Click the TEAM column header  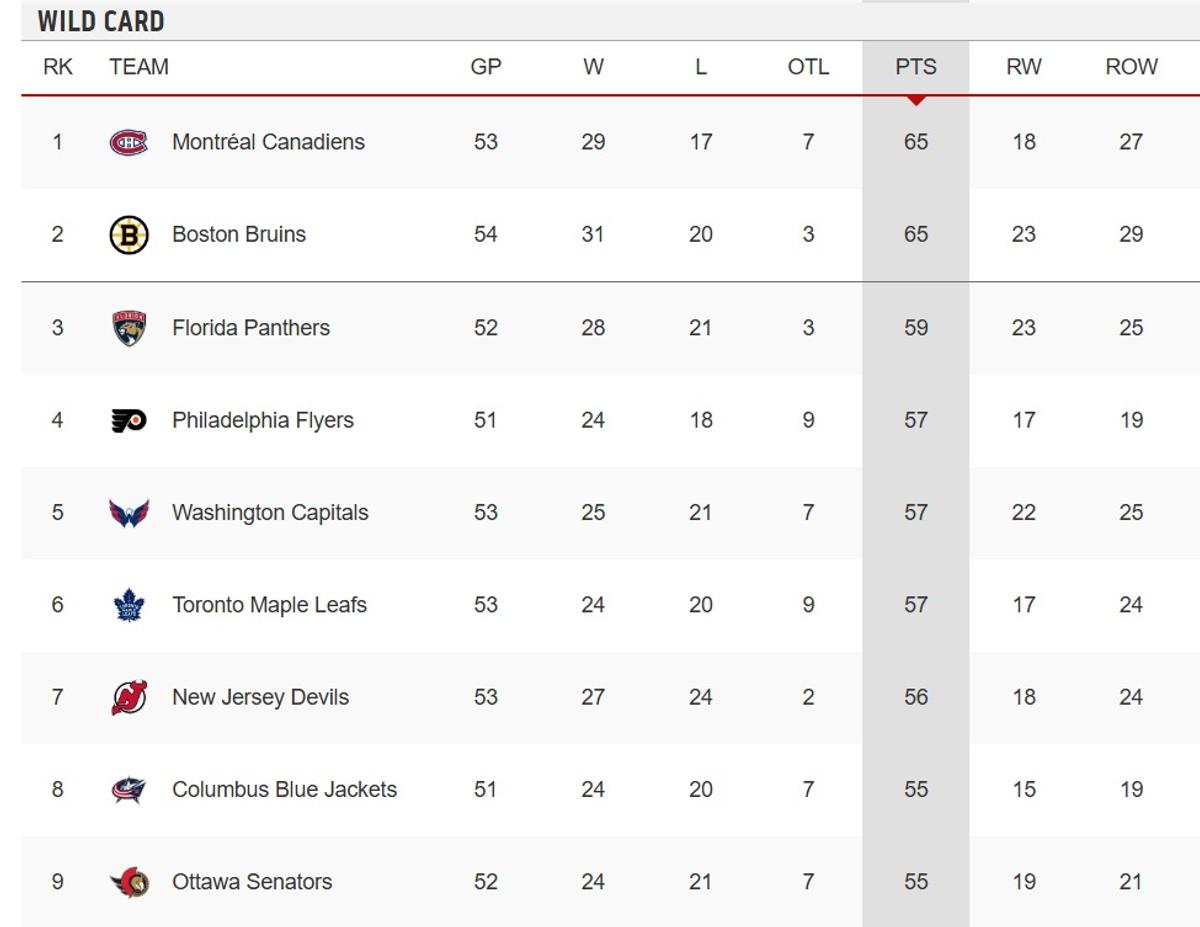point(139,67)
